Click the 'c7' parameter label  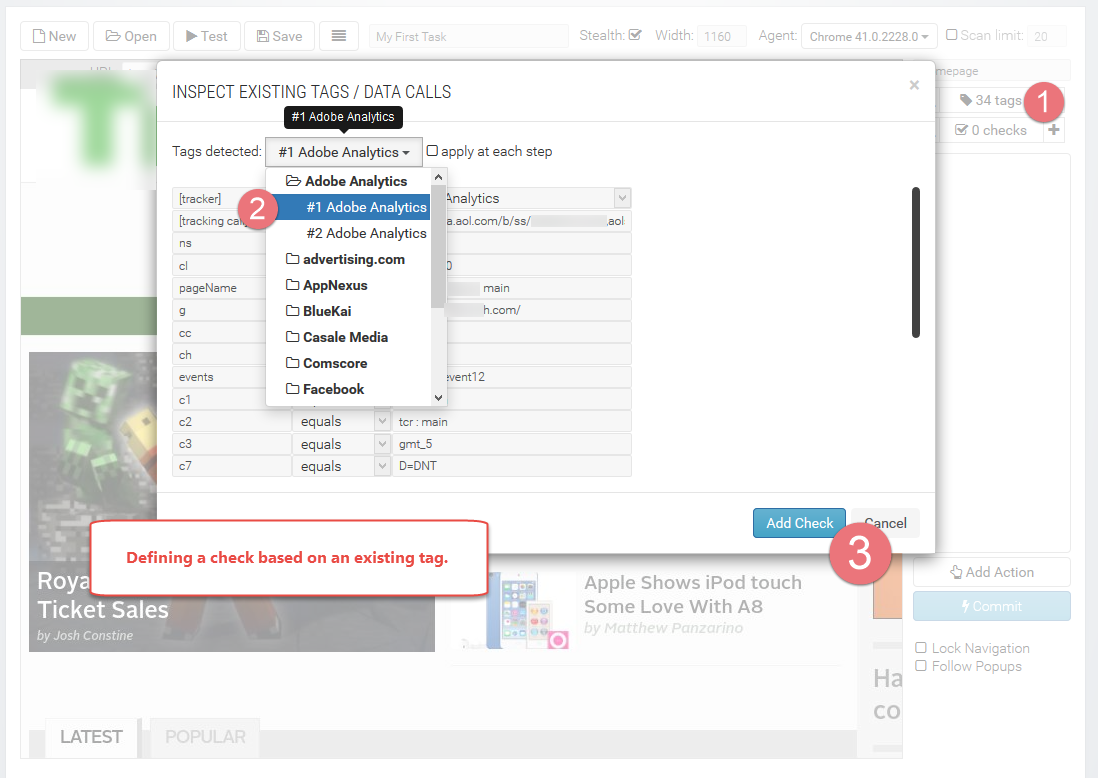pyautogui.click(x=185, y=466)
